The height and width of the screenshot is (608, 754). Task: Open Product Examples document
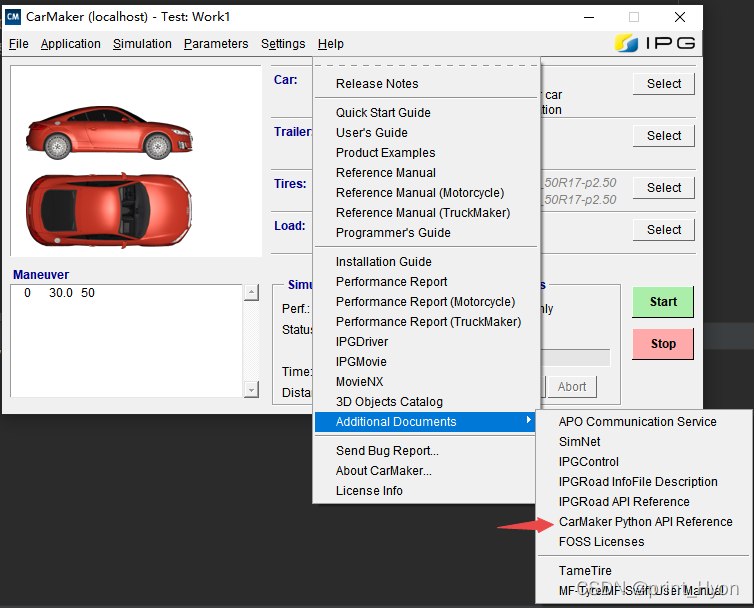[426, 152]
